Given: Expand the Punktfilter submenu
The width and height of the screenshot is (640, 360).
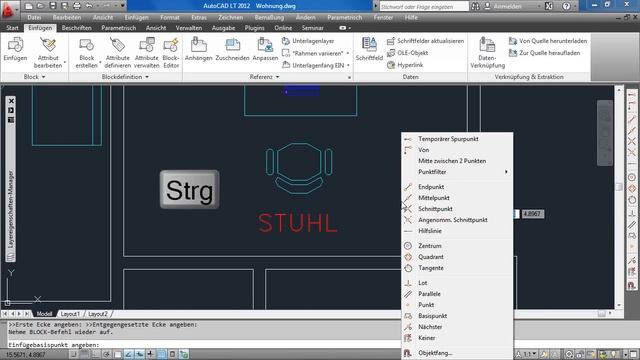Looking at the screenshot, I should pos(457,172).
